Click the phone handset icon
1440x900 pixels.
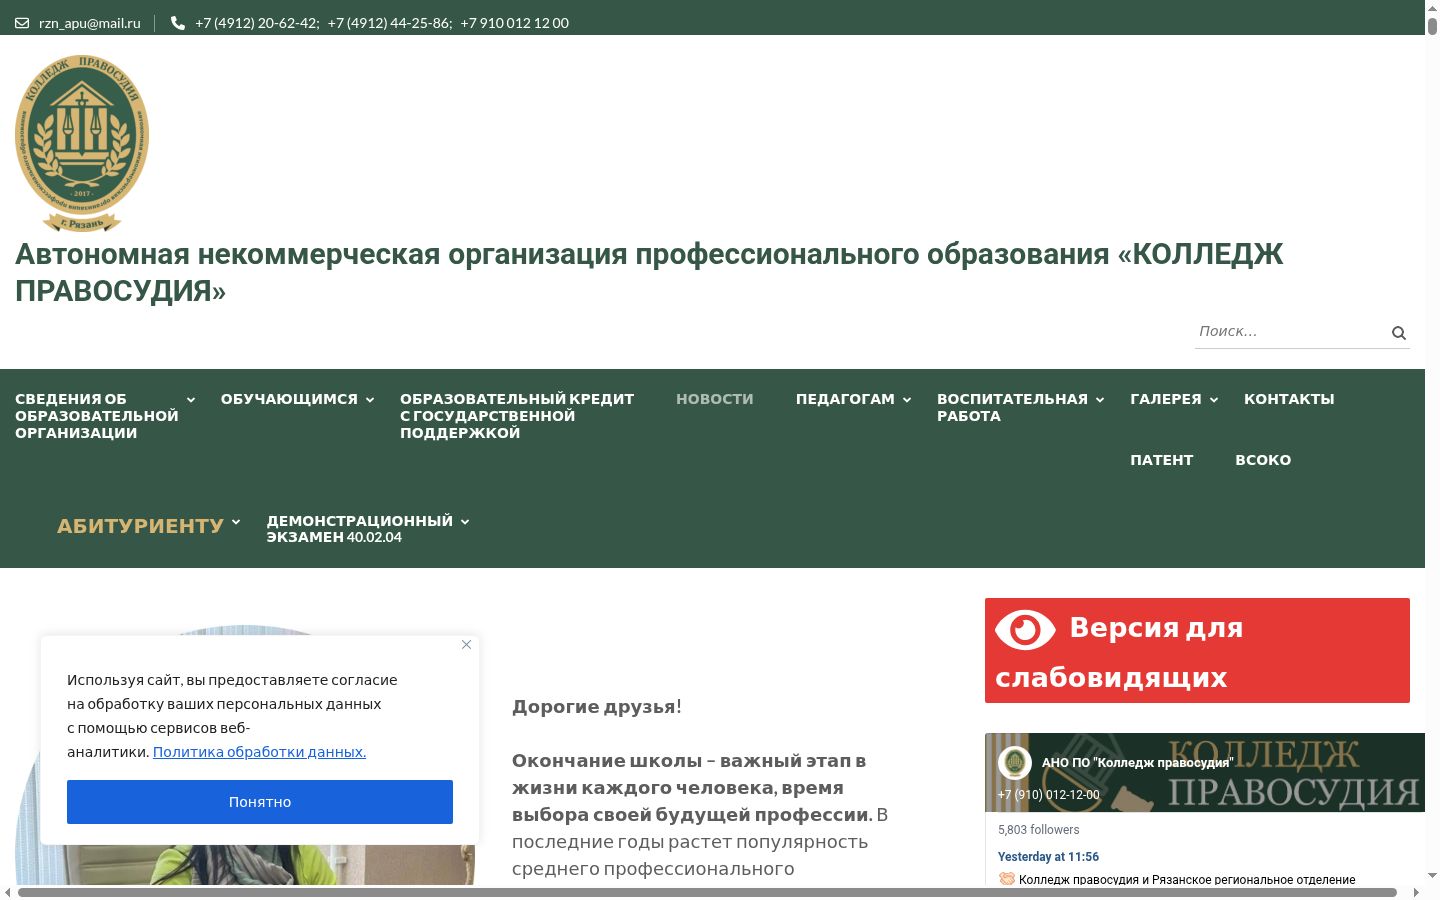coord(178,23)
